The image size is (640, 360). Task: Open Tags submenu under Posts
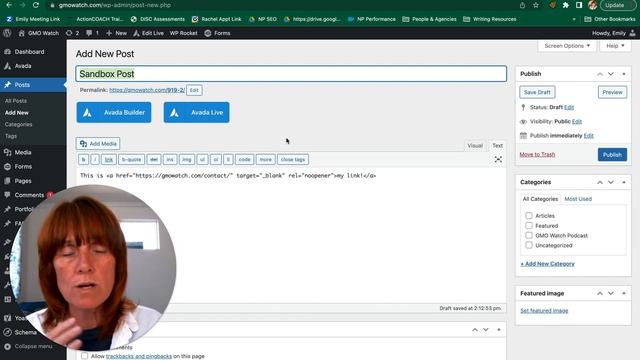pos(11,136)
